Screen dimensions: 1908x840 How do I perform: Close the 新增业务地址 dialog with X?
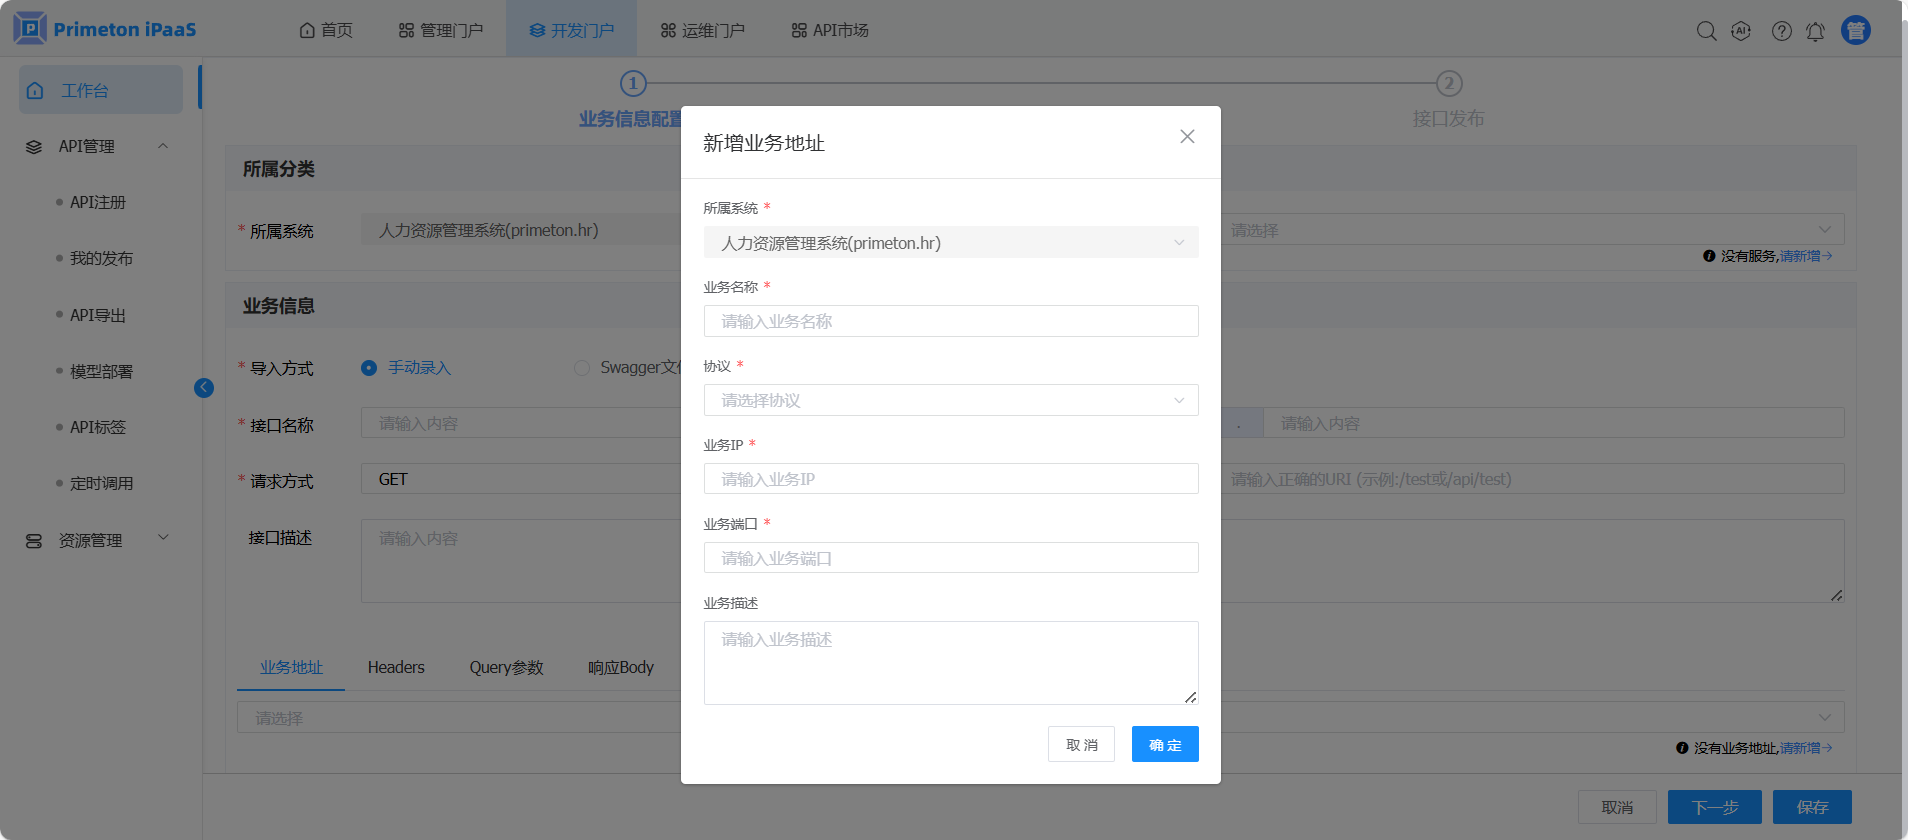point(1187,137)
